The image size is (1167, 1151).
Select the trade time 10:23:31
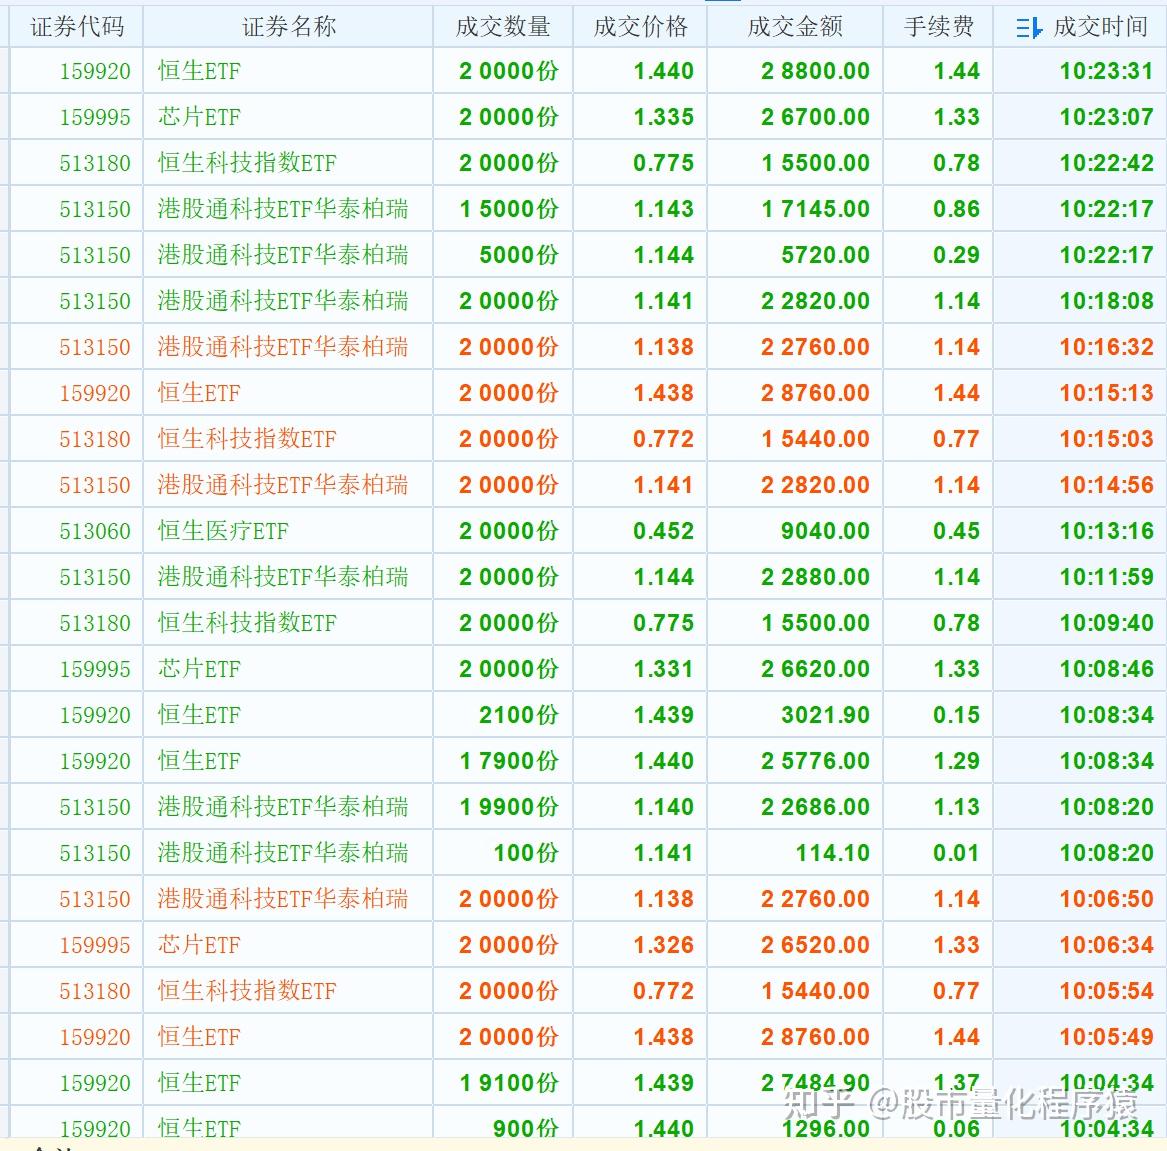point(1106,71)
